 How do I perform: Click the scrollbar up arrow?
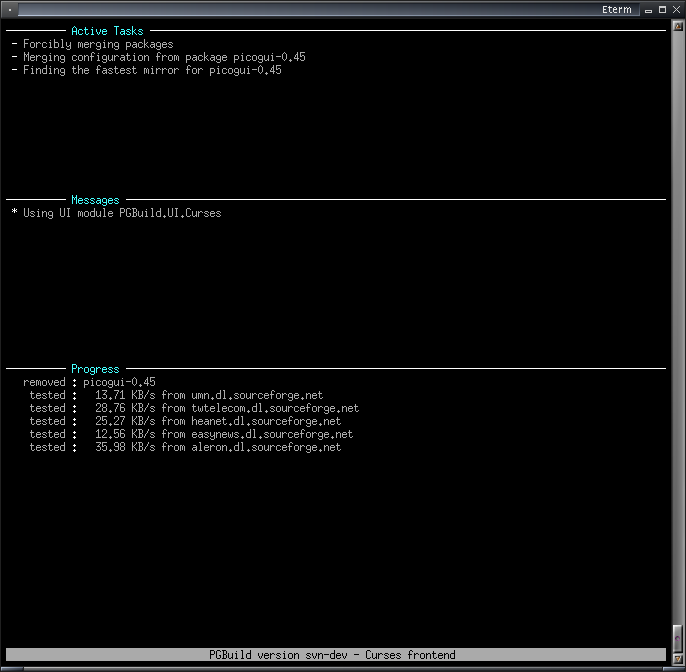click(678, 26)
